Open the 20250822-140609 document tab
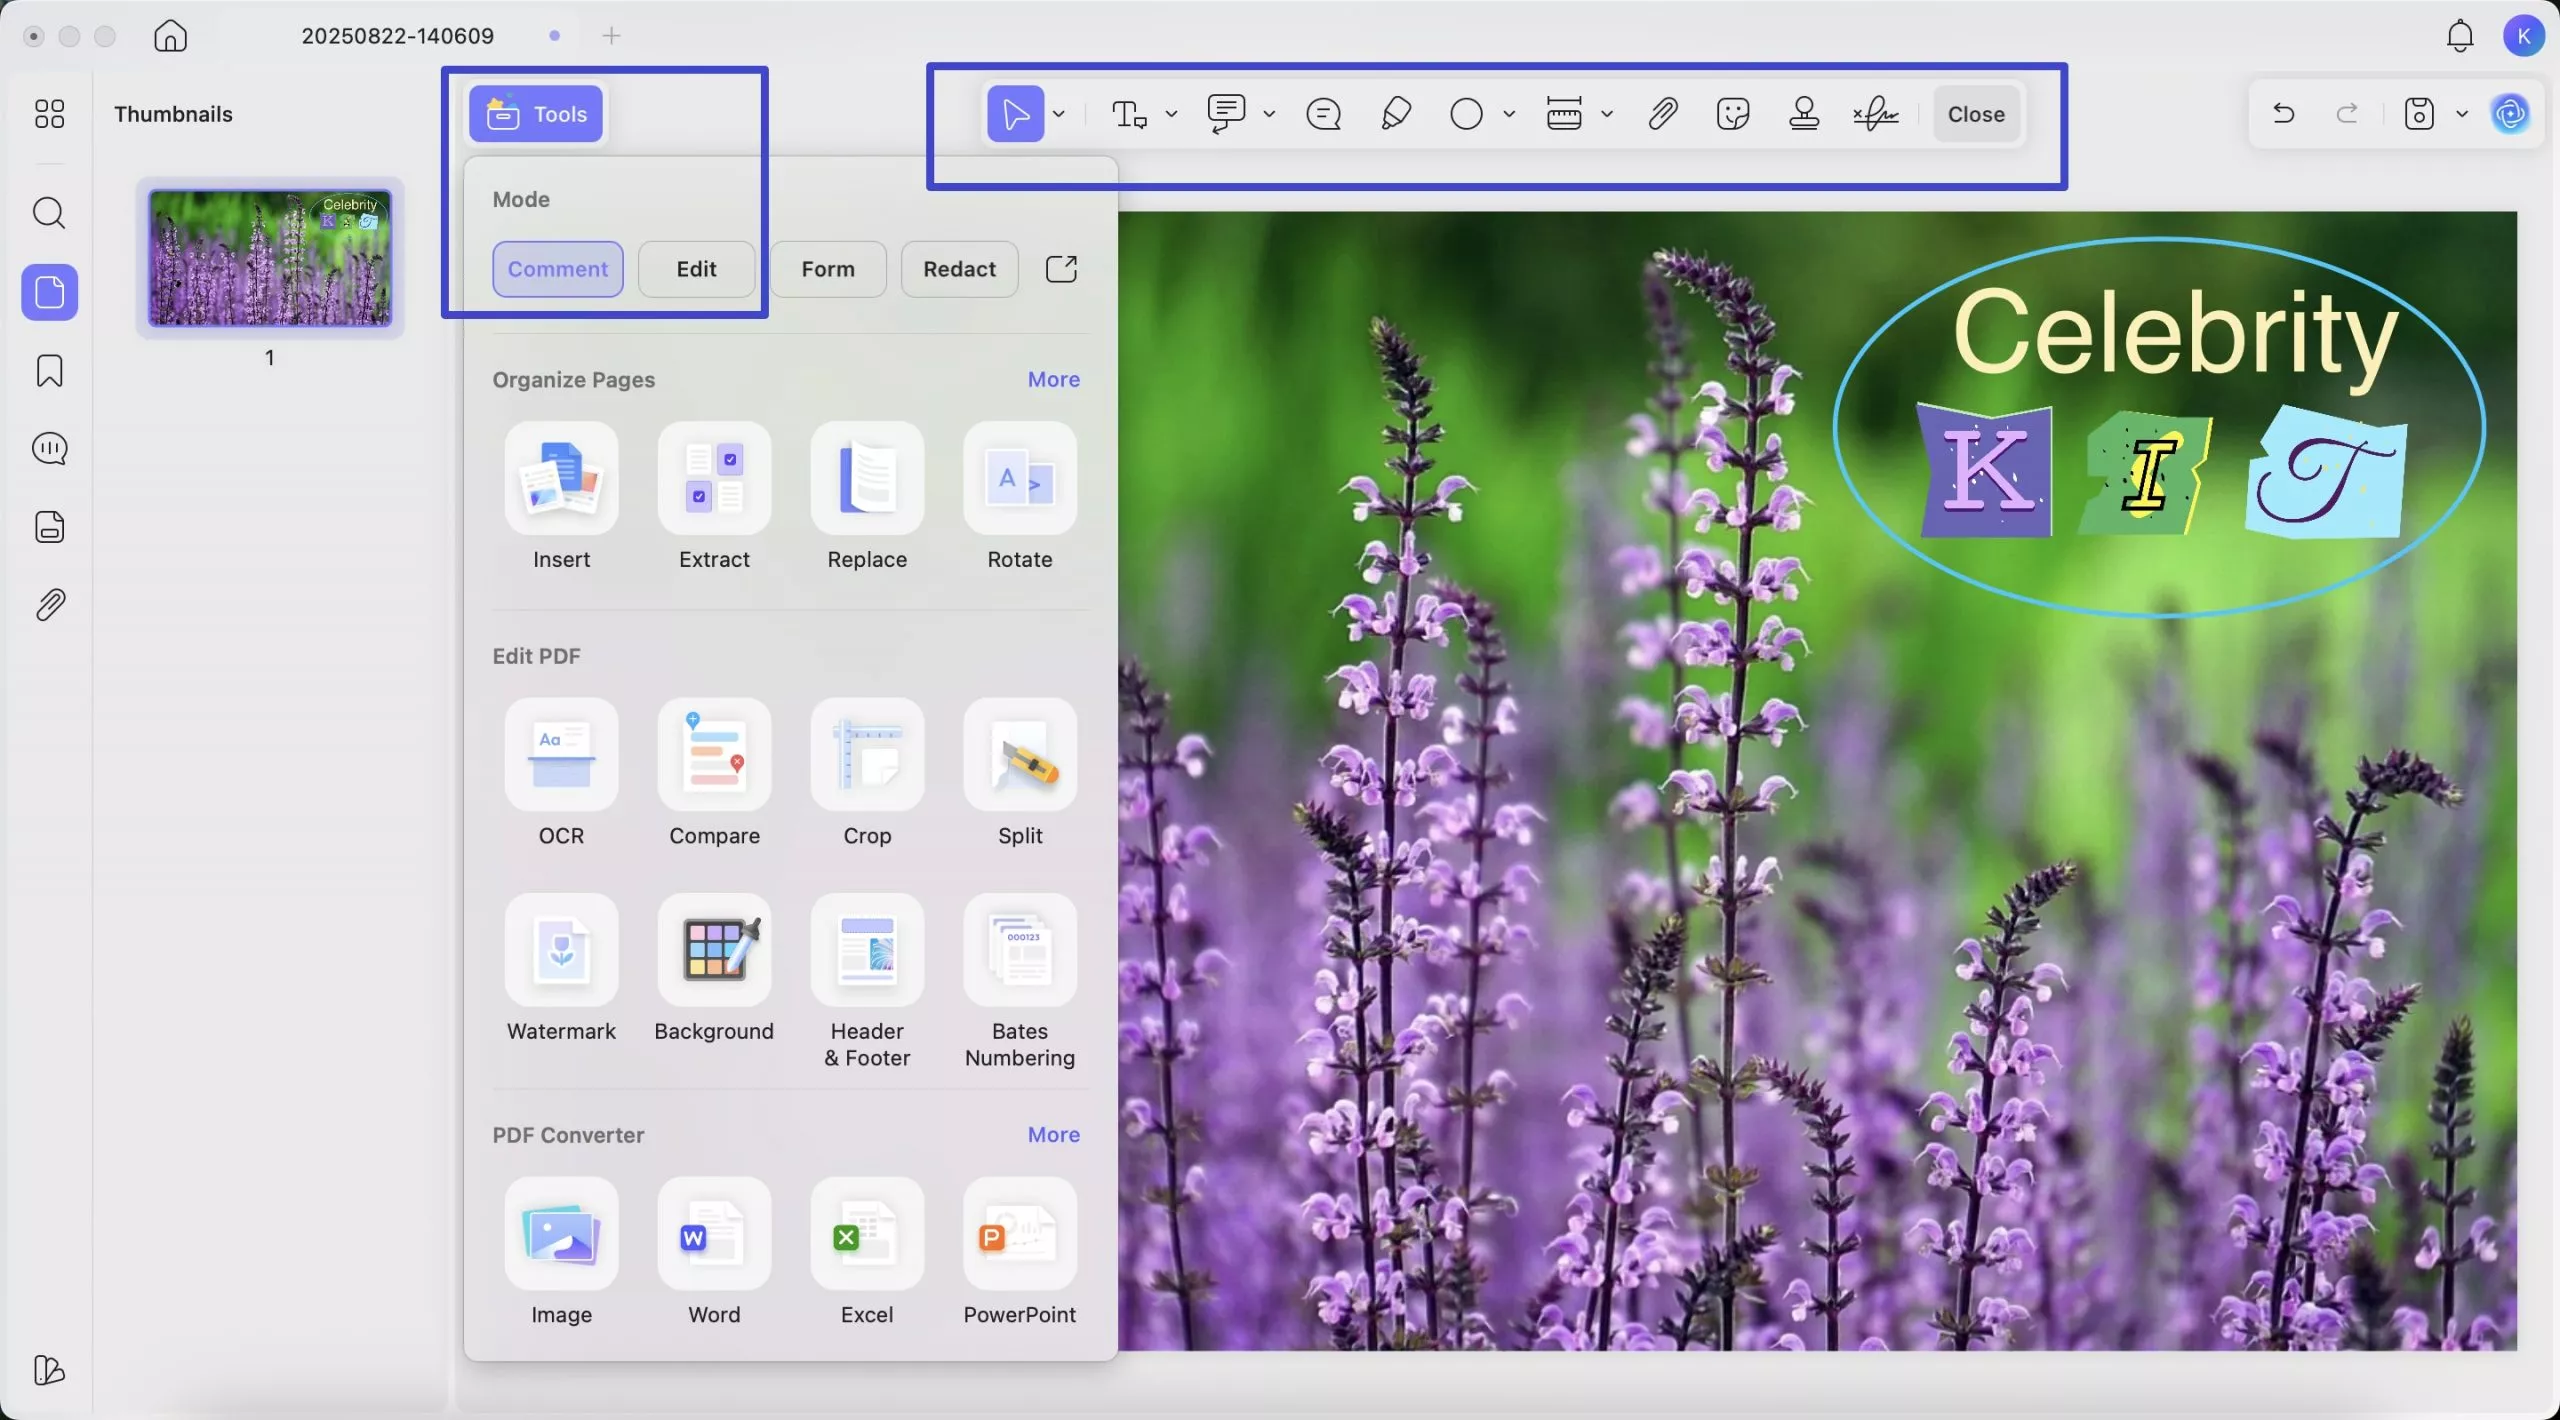This screenshot has height=1420, width=2560. tap(397, 36)
